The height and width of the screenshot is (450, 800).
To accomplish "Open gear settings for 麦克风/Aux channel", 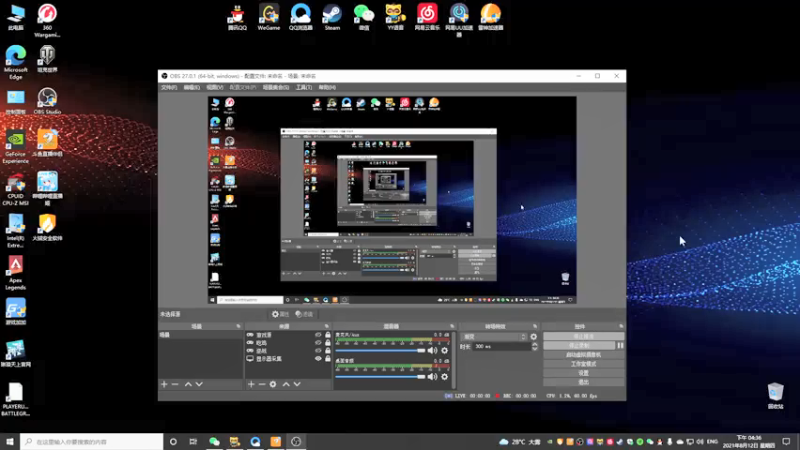I will point(444,351).
